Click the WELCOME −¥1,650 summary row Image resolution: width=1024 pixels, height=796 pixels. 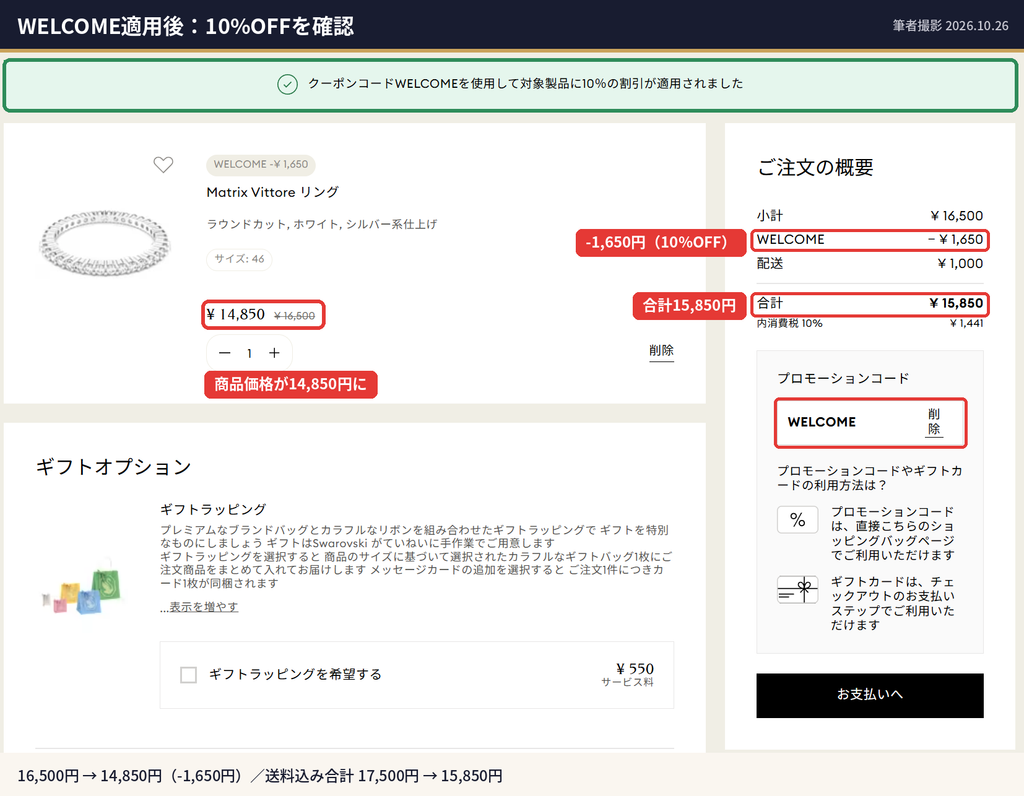[870, 240]
